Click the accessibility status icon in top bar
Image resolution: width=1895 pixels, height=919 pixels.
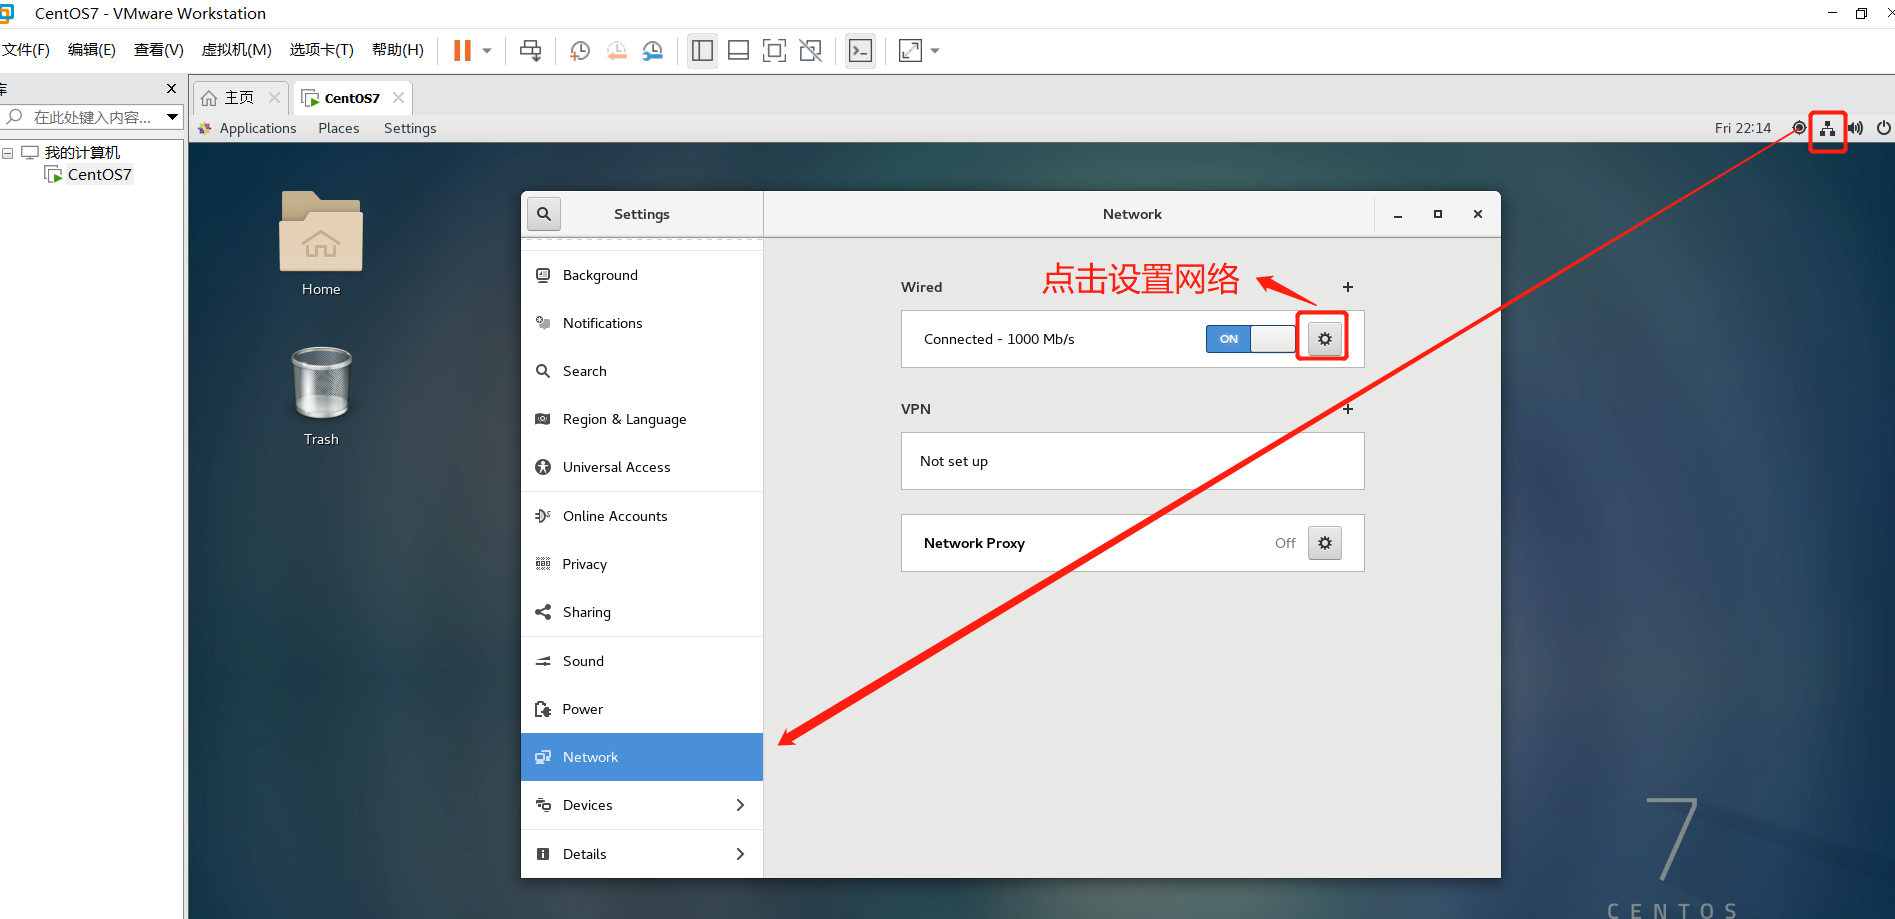tap(1799, 128)
